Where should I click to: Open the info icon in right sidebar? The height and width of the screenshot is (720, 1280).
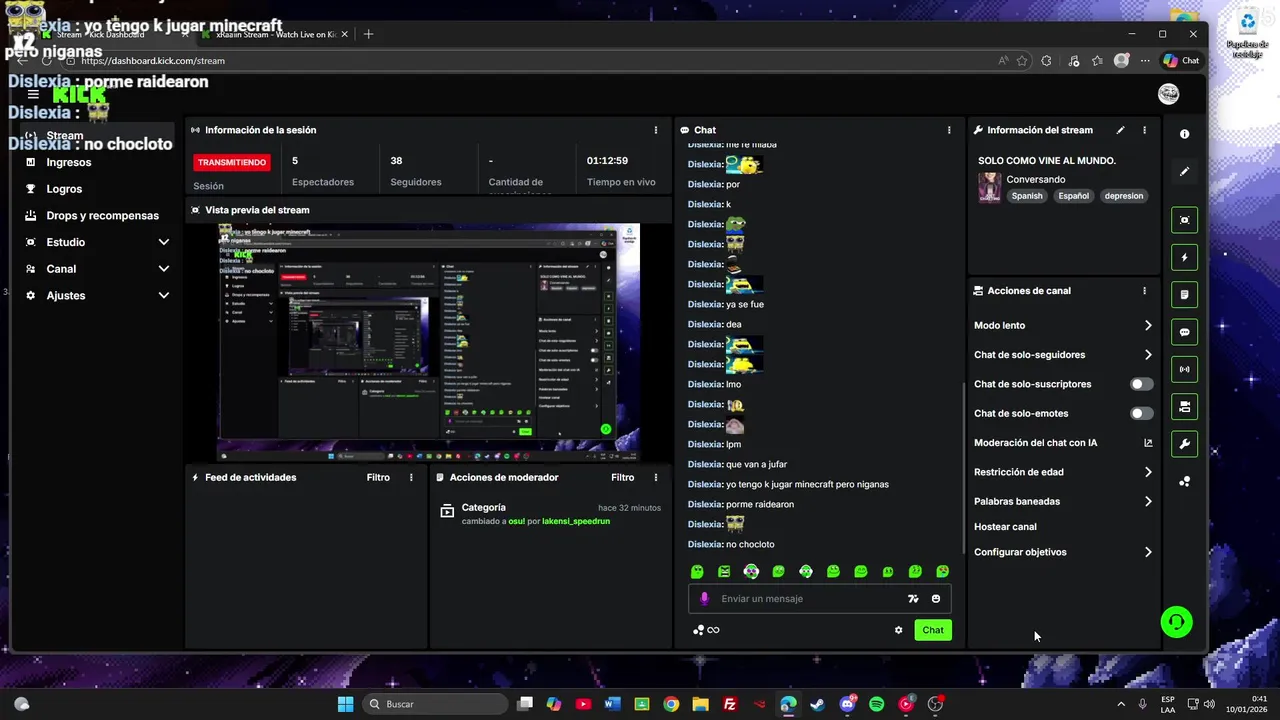pyautogui.click(x=1184, y=134)
